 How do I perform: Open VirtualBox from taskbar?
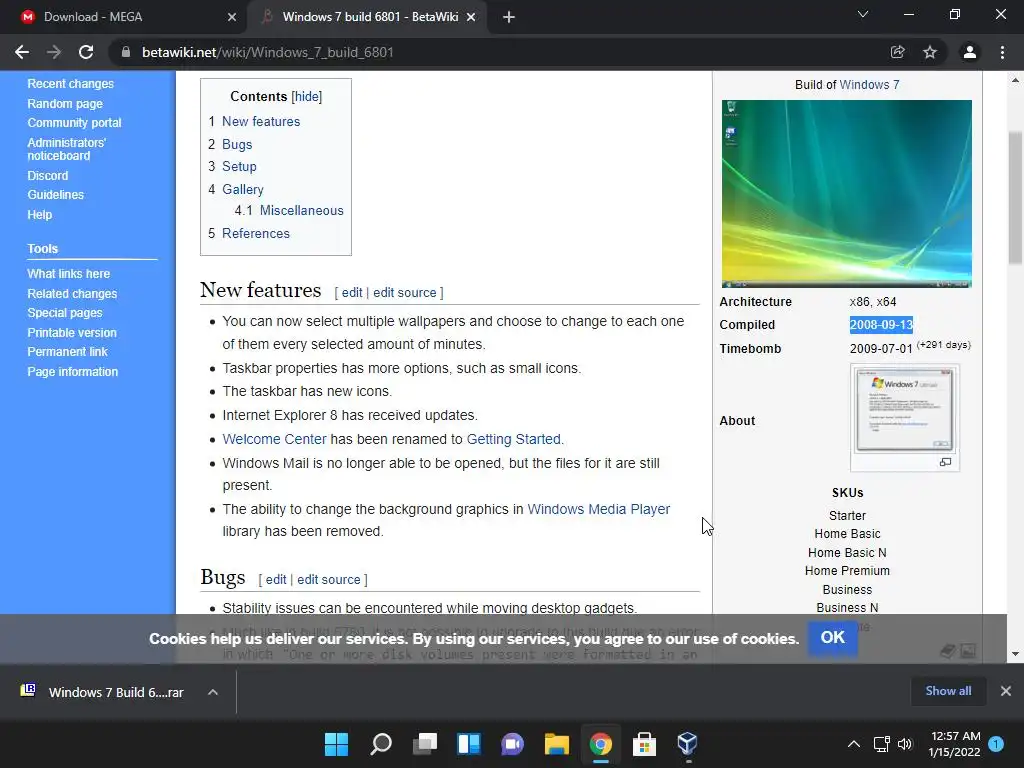point(688,744)
